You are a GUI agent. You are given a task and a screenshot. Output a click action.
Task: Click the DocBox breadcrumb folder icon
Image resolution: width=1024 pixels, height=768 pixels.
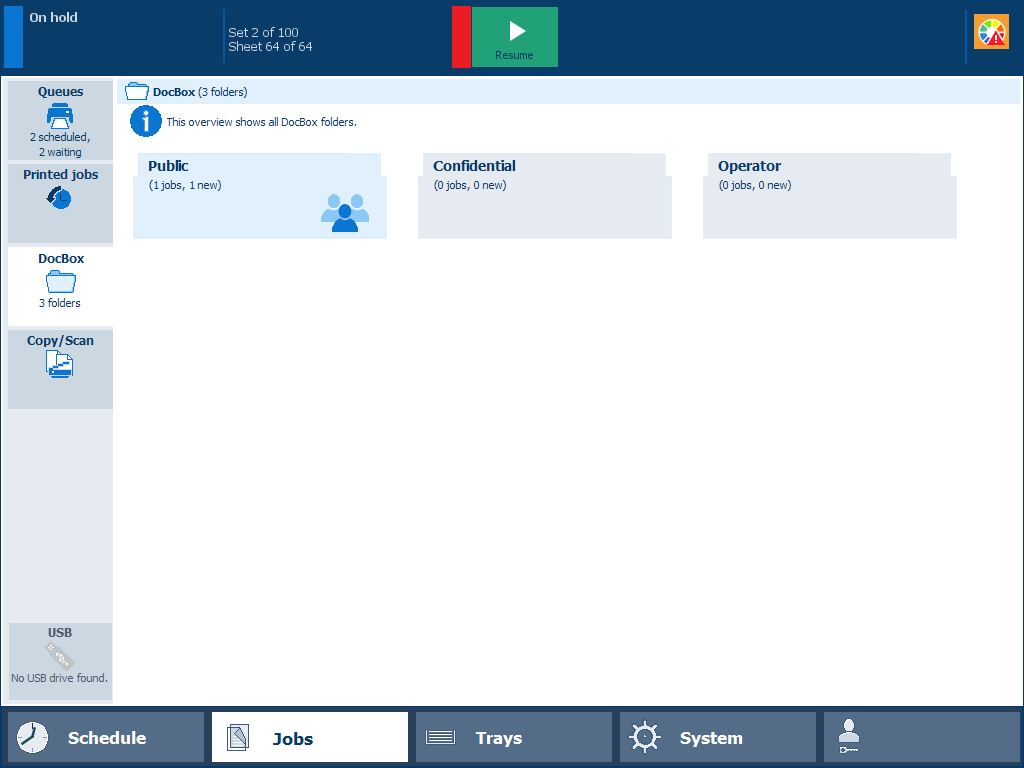[x=137, y=92]
